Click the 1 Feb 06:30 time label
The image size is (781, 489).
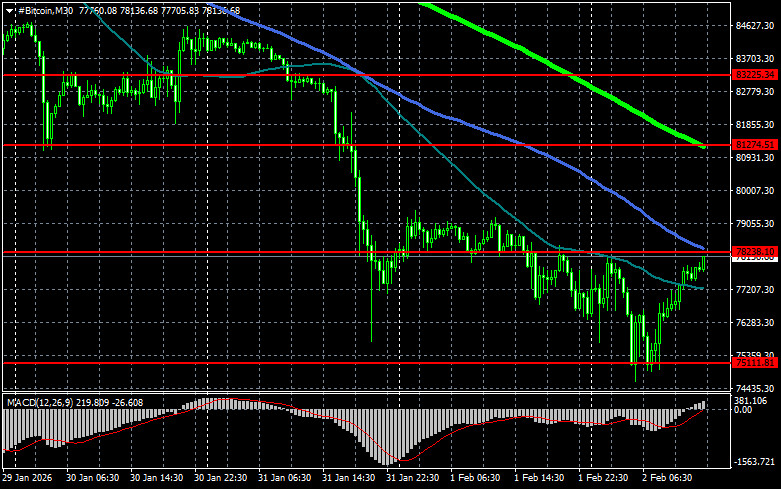click(475, 478)
